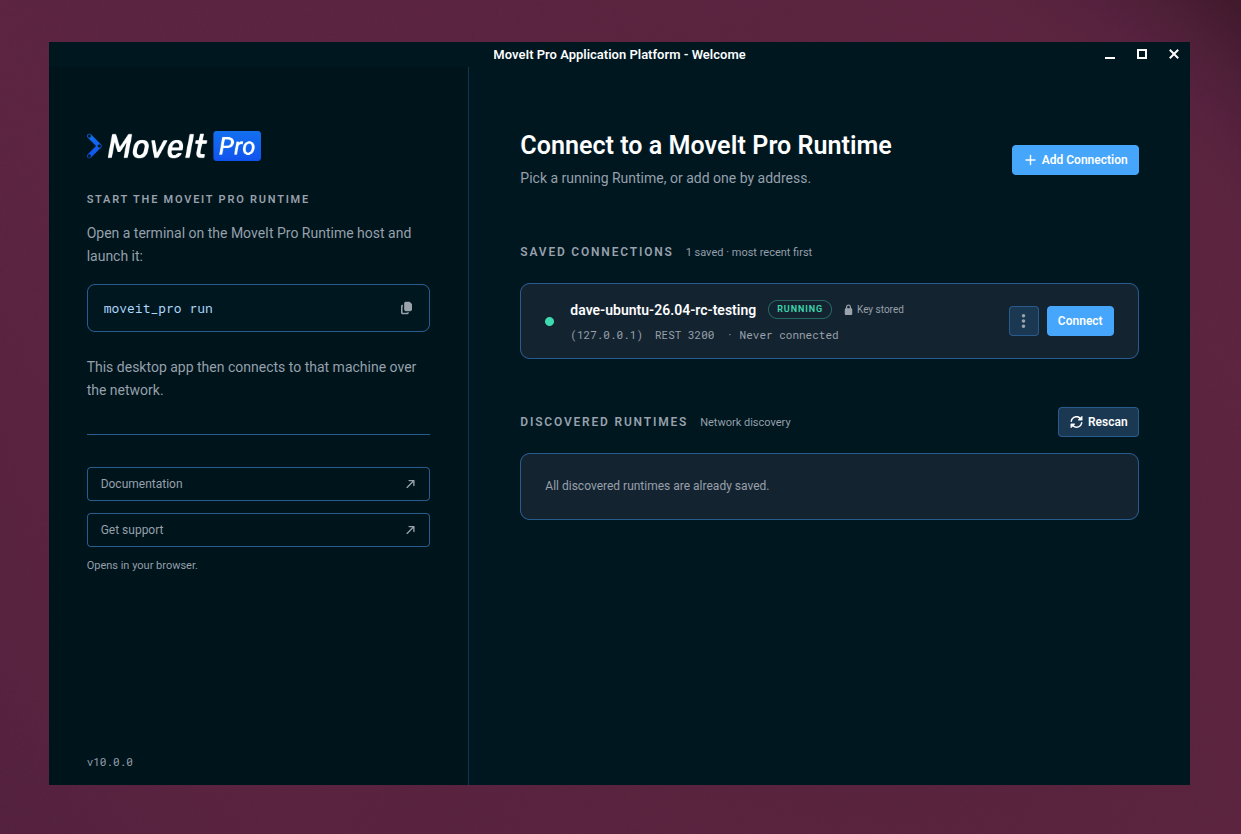Click the Documentation external link arrow

410,484
